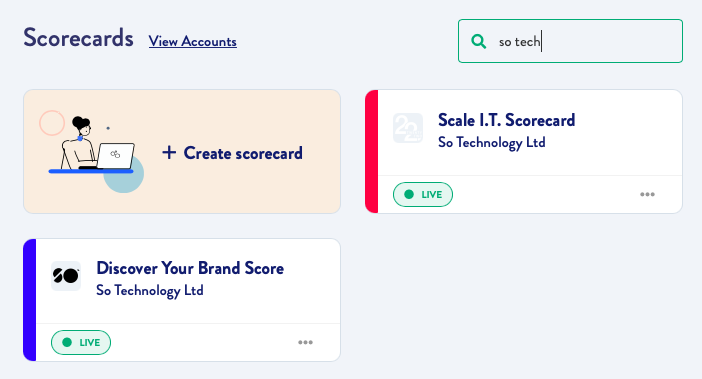
Task: Click the LIVE status badge on Scale I.T. card
Action: click(423, 194)
